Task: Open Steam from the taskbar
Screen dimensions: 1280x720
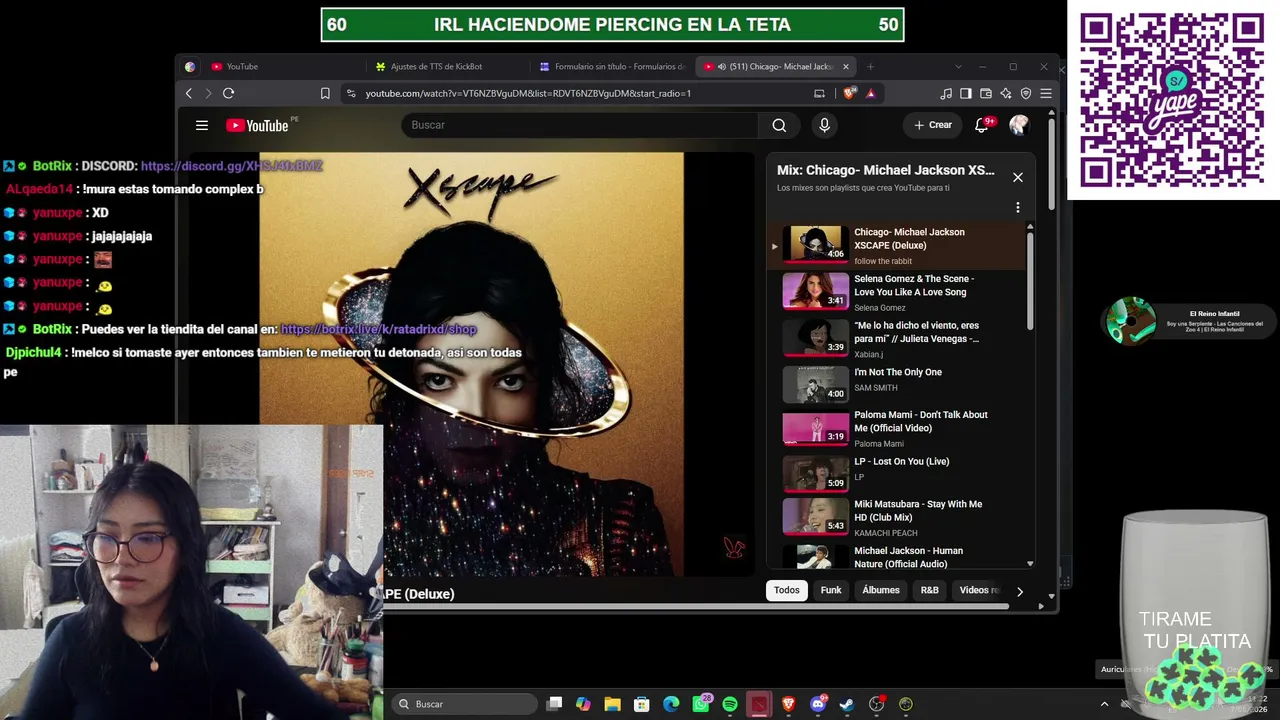Action: (x=847, y=704)
